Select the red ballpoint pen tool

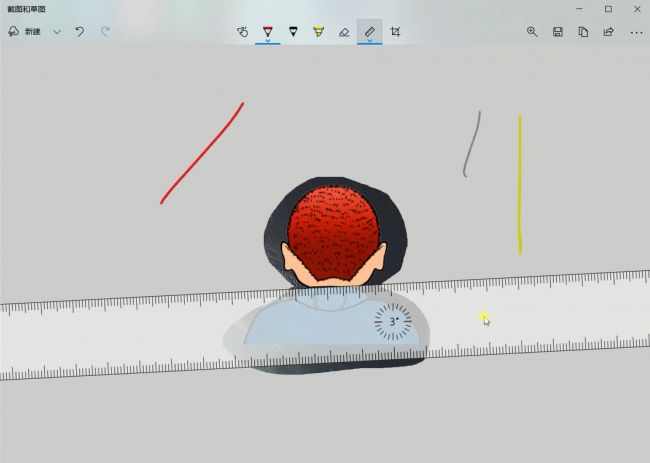pyautogui.click(x=268, y=31)
